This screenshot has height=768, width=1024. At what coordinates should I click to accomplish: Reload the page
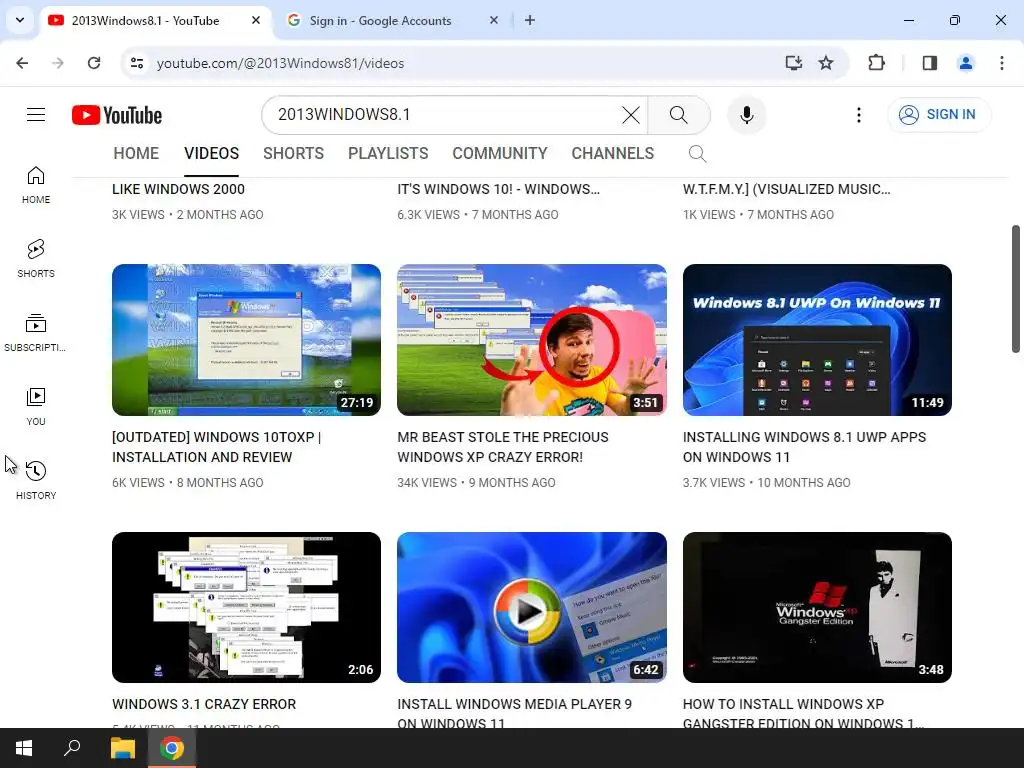[94, 63]
